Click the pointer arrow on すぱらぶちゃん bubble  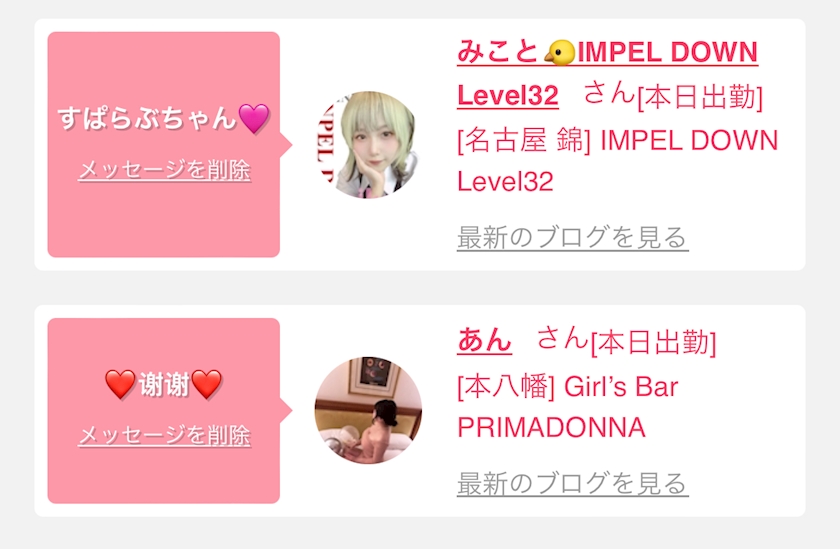[286, 145]
